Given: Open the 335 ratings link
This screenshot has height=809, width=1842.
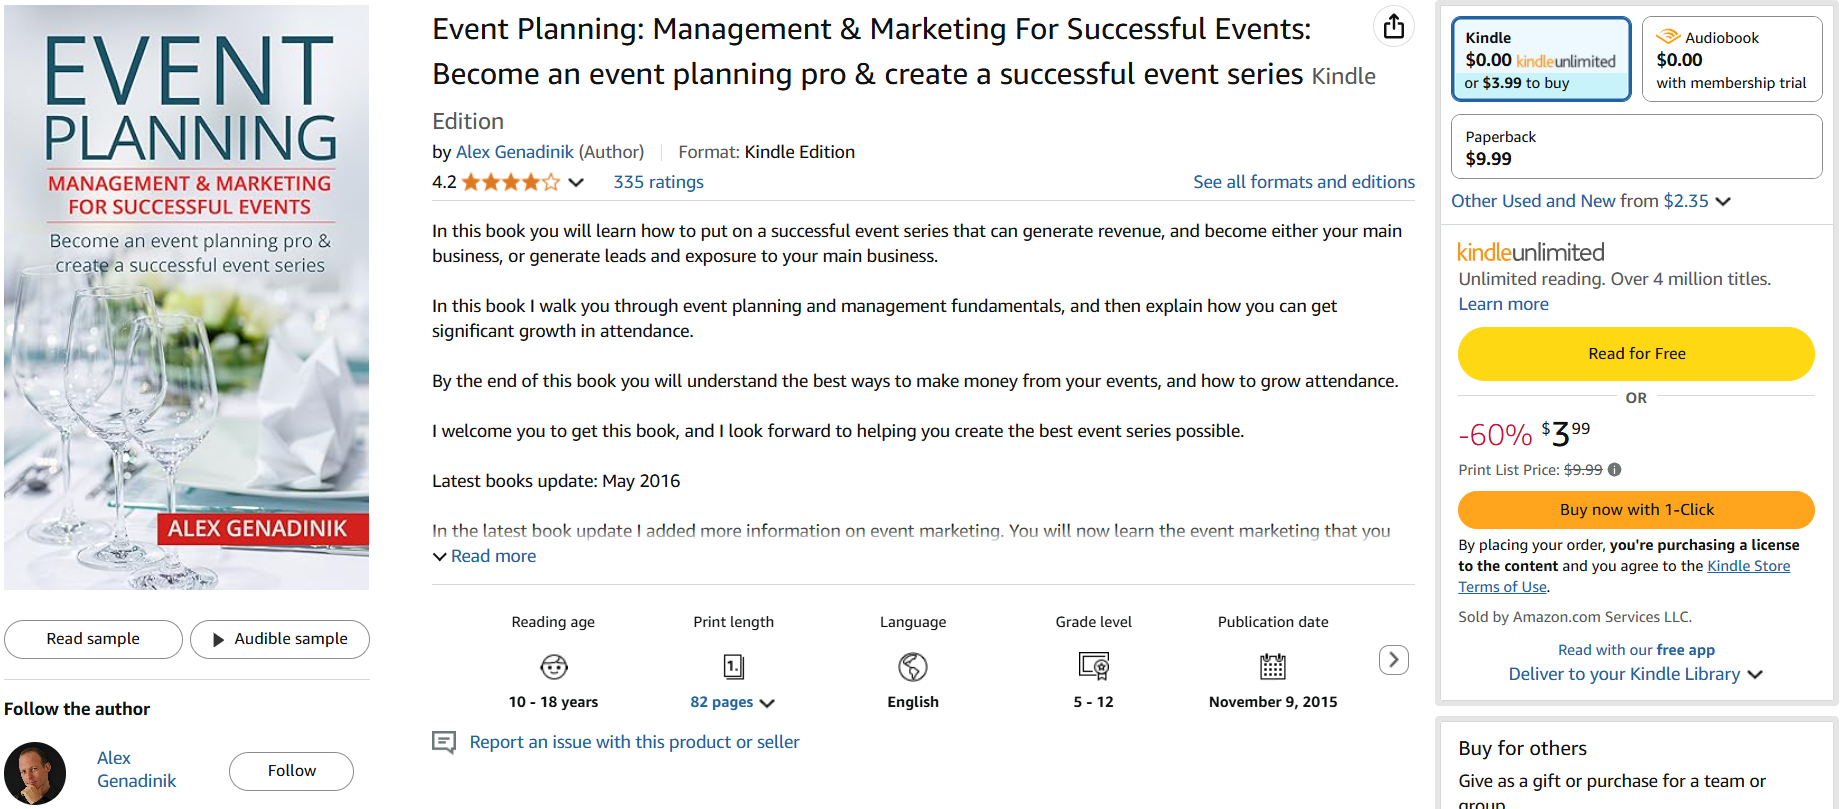Looking at the screenshot, I should click(x=658, y=182).
